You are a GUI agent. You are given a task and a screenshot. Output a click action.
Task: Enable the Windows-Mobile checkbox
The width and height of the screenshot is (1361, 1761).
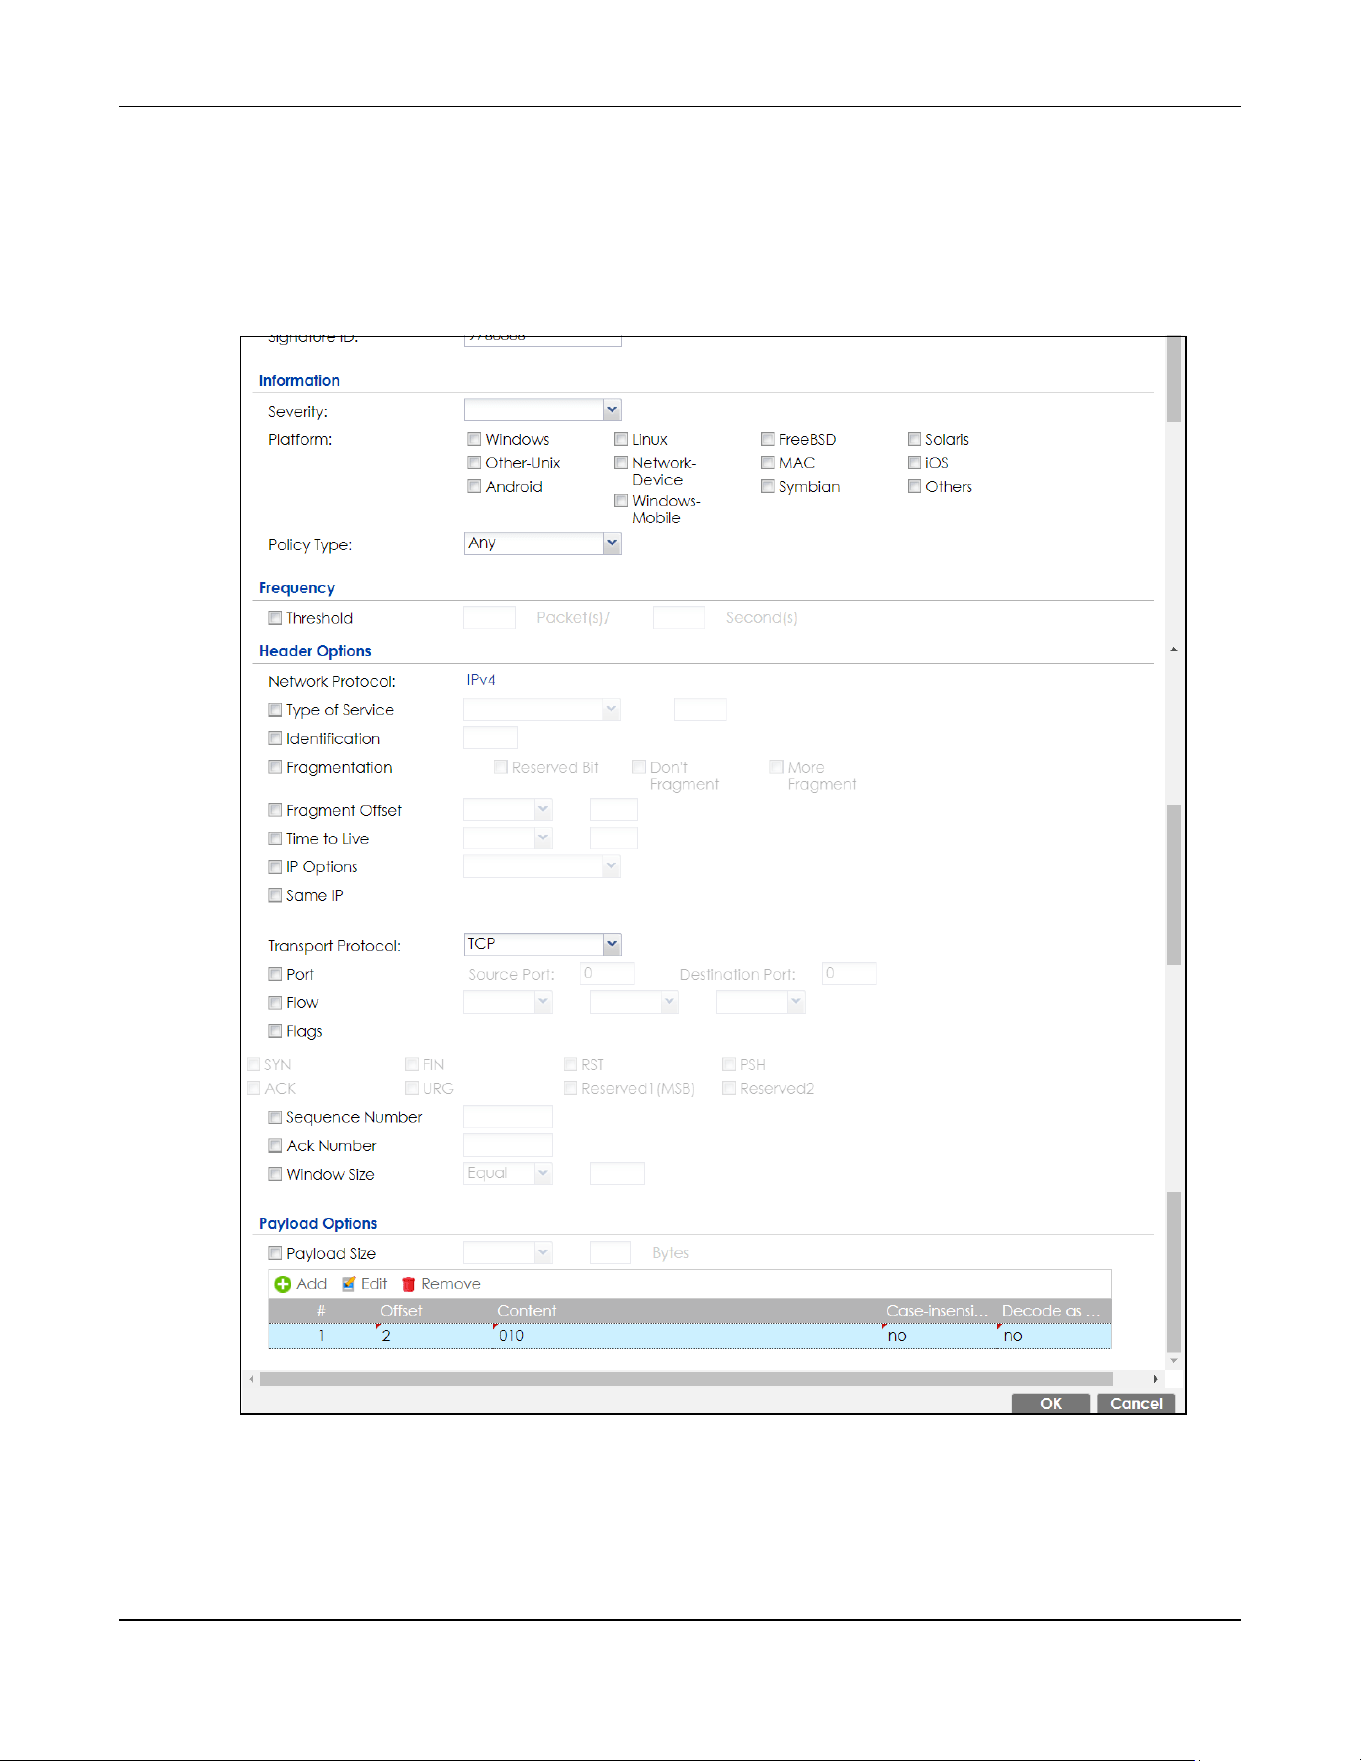pos(621,500)
